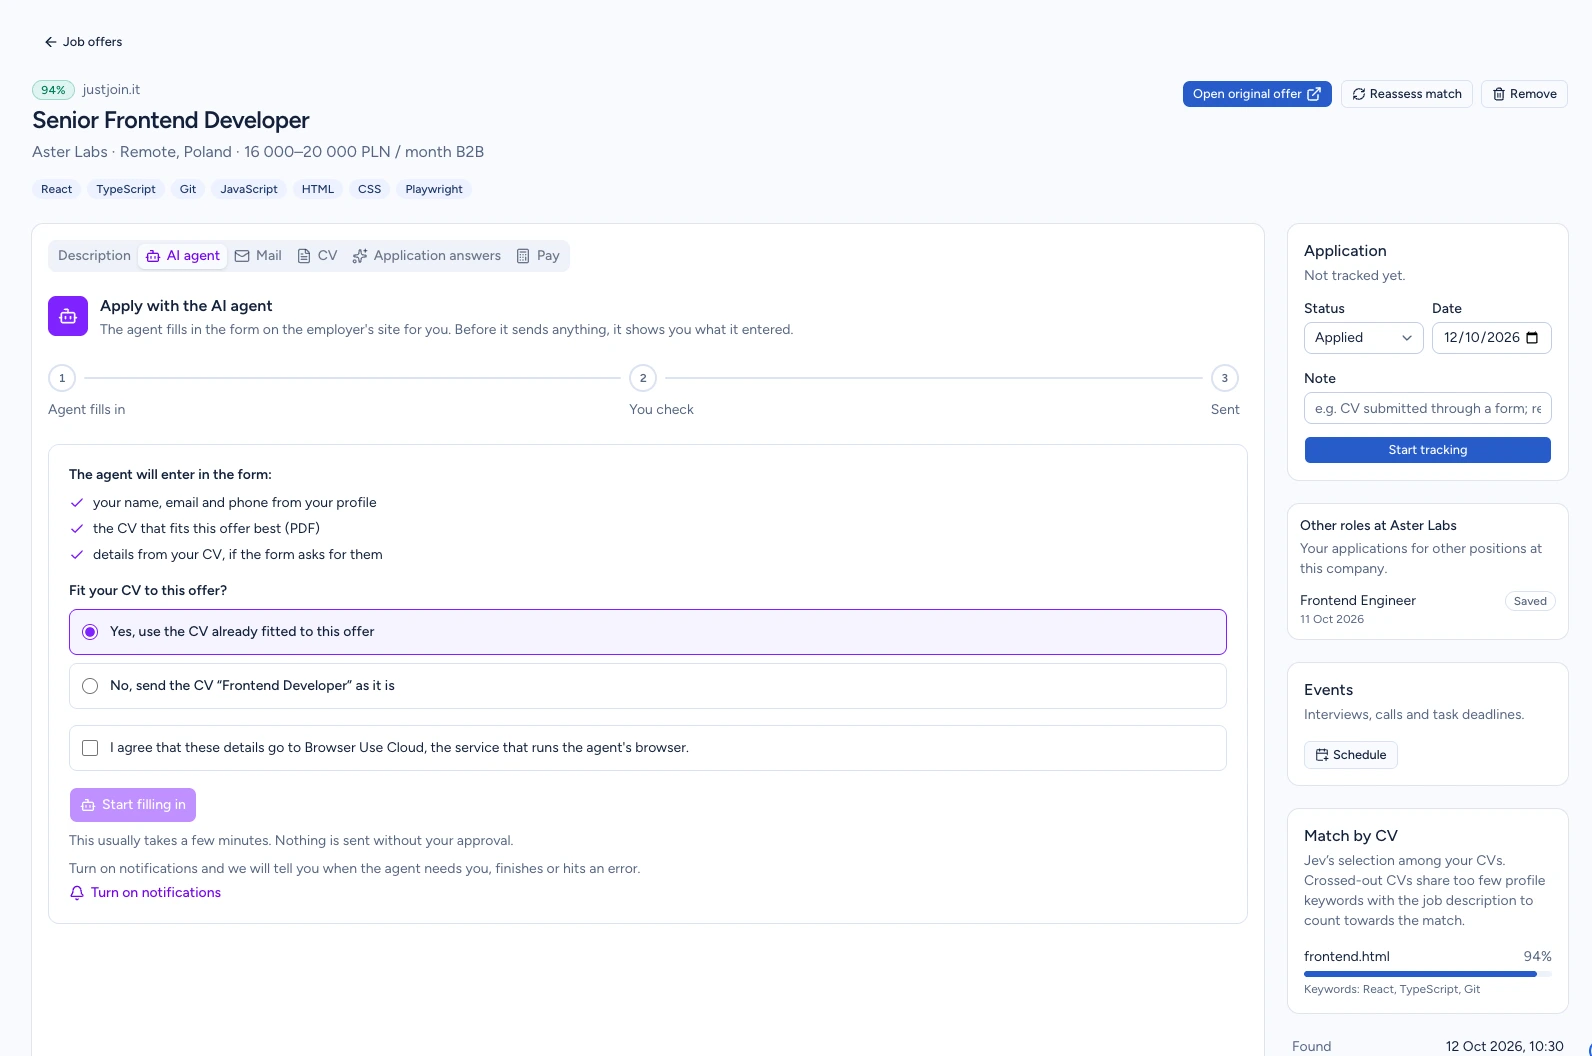Viewport: 1592px width, 1056px height.
Task: Click the refresh icon in Reassess match
Action: pos(1359,94)
